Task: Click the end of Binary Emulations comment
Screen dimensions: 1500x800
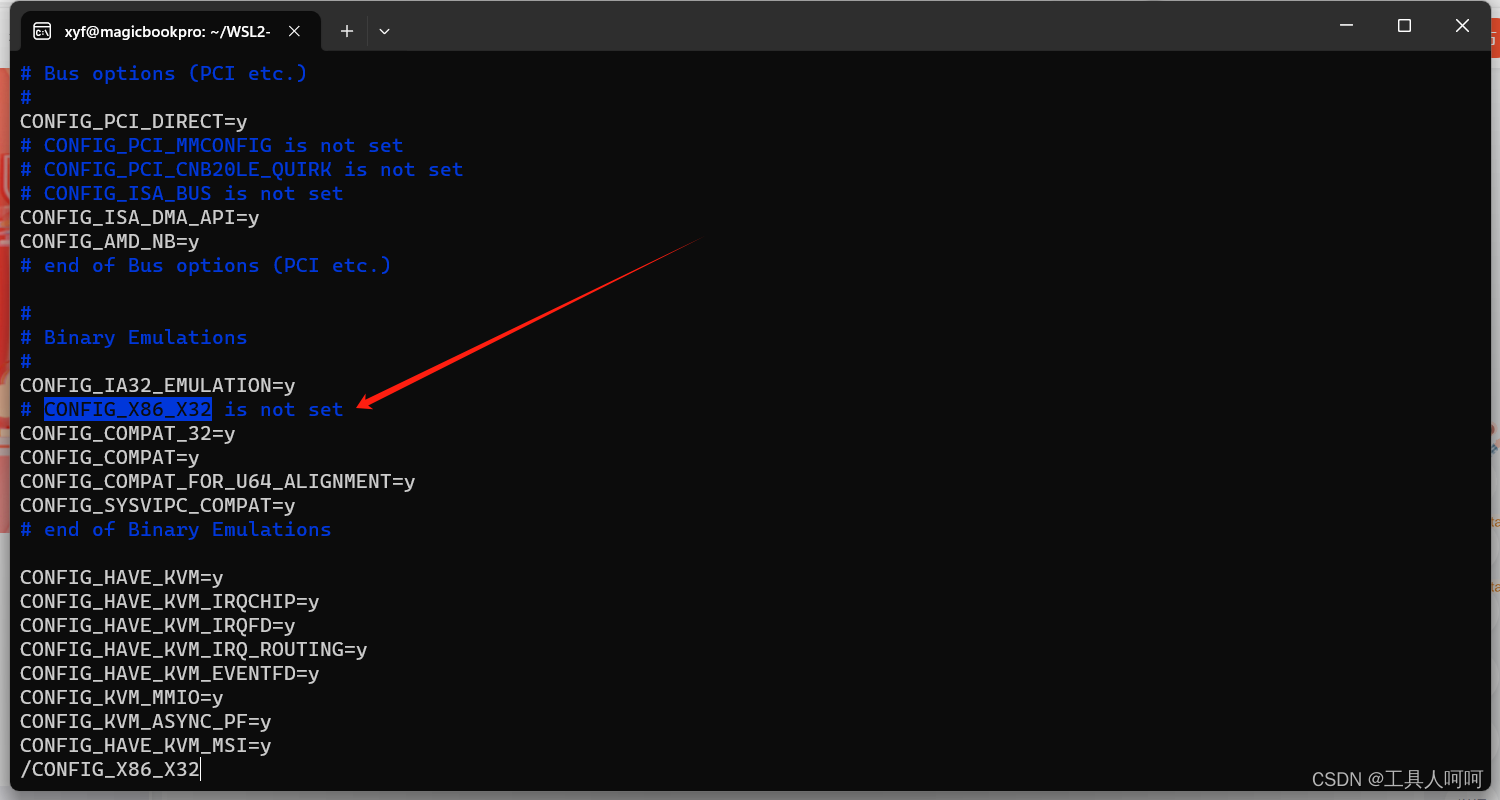Action: 175,530
